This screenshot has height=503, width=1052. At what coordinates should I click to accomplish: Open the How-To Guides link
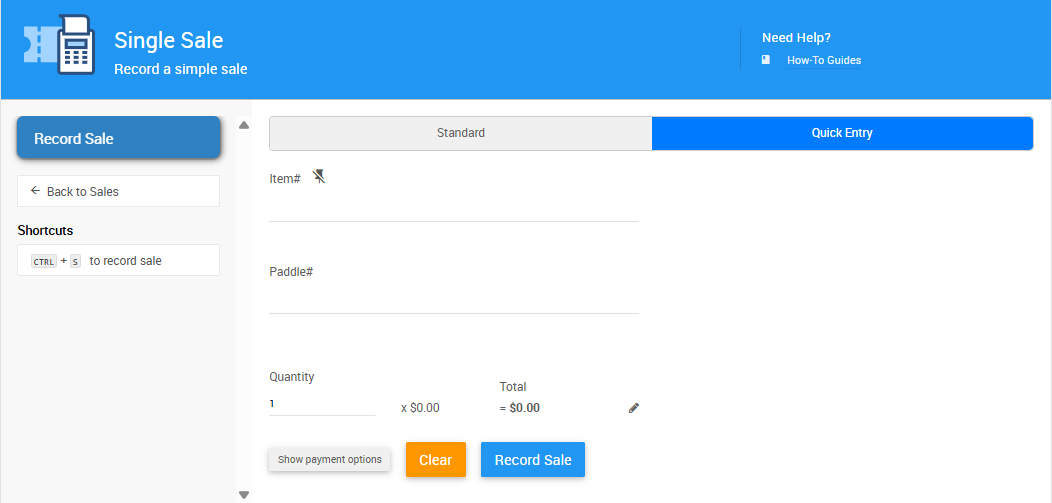pyautogui.click(x=823, y=60)
